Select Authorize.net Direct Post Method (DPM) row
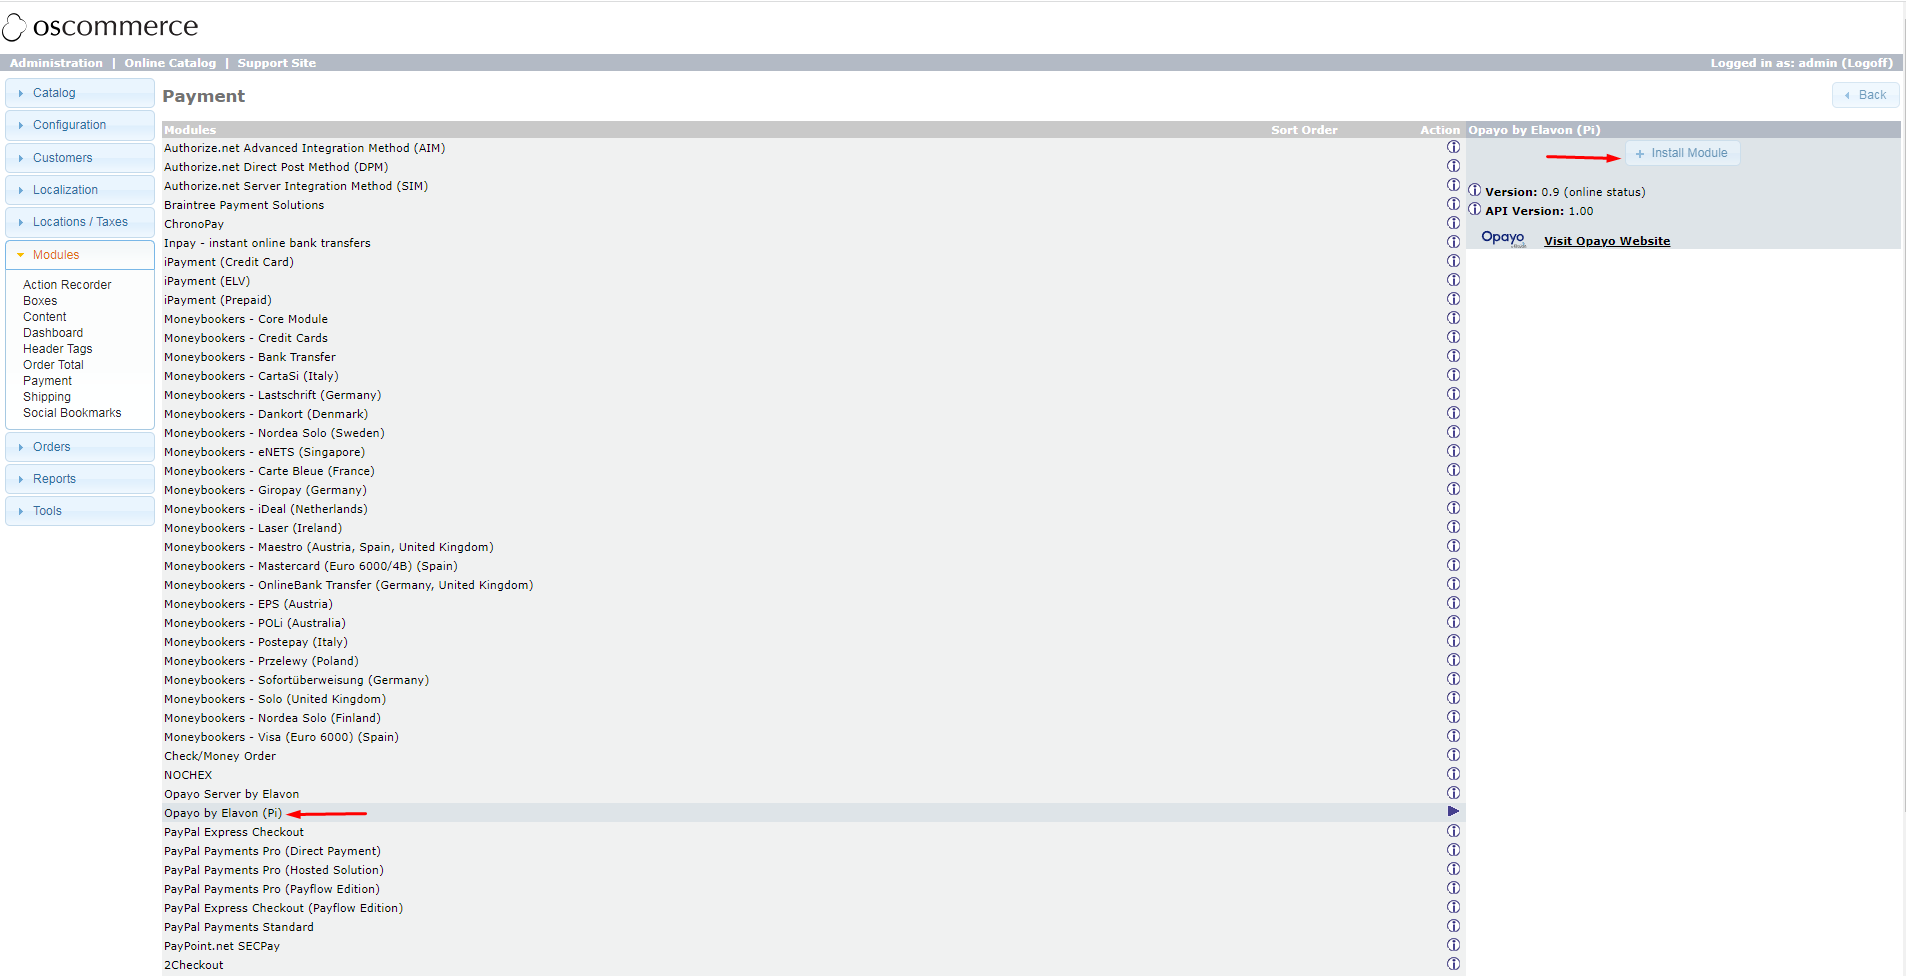The height and width of the screenshot is (976, 1906). click(x=813, y=167)
